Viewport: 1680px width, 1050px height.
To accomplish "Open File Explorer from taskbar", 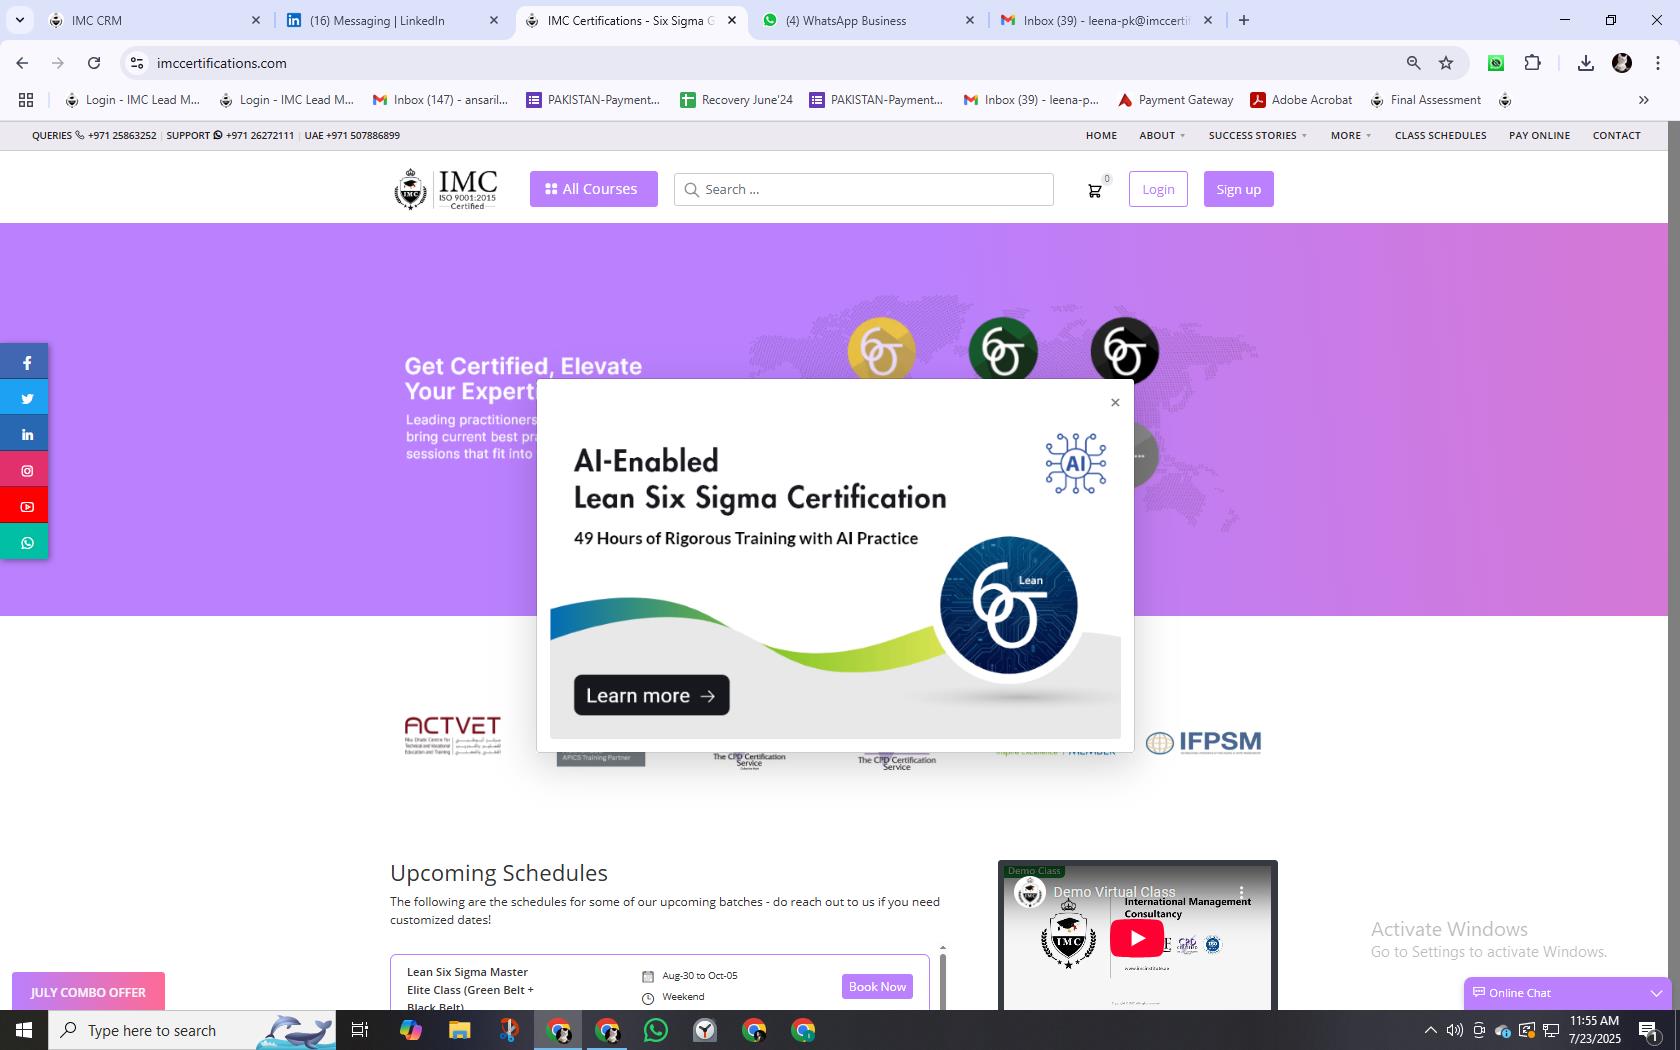I will click(x=459, y=1030).
